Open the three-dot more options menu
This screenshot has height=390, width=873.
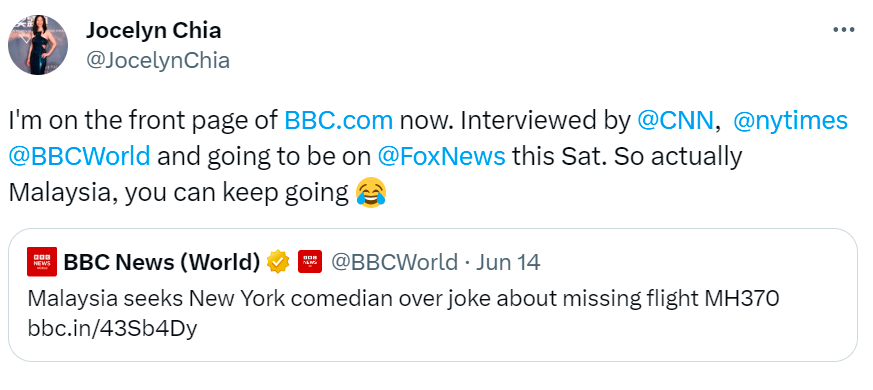[x=843, y=30]
